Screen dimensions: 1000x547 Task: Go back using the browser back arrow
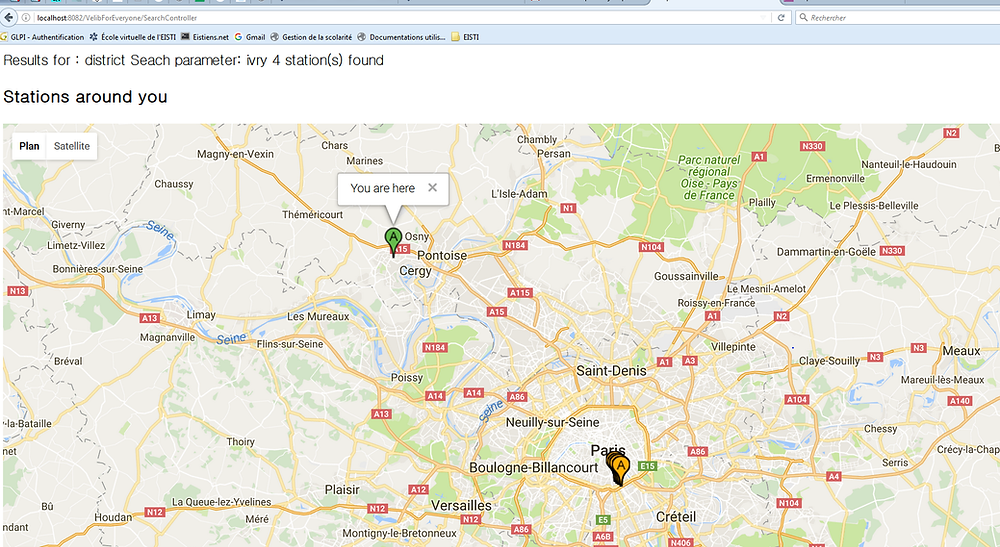pos(8,18)
